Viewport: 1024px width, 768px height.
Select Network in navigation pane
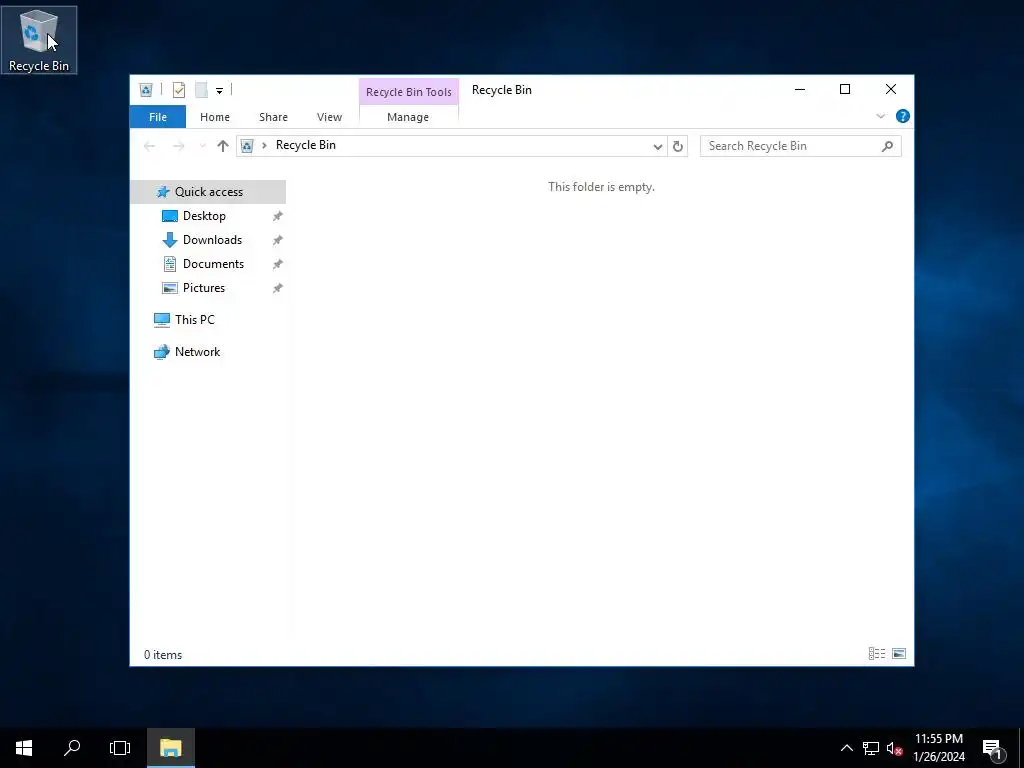pyautogui.click(x=197, y=352)
